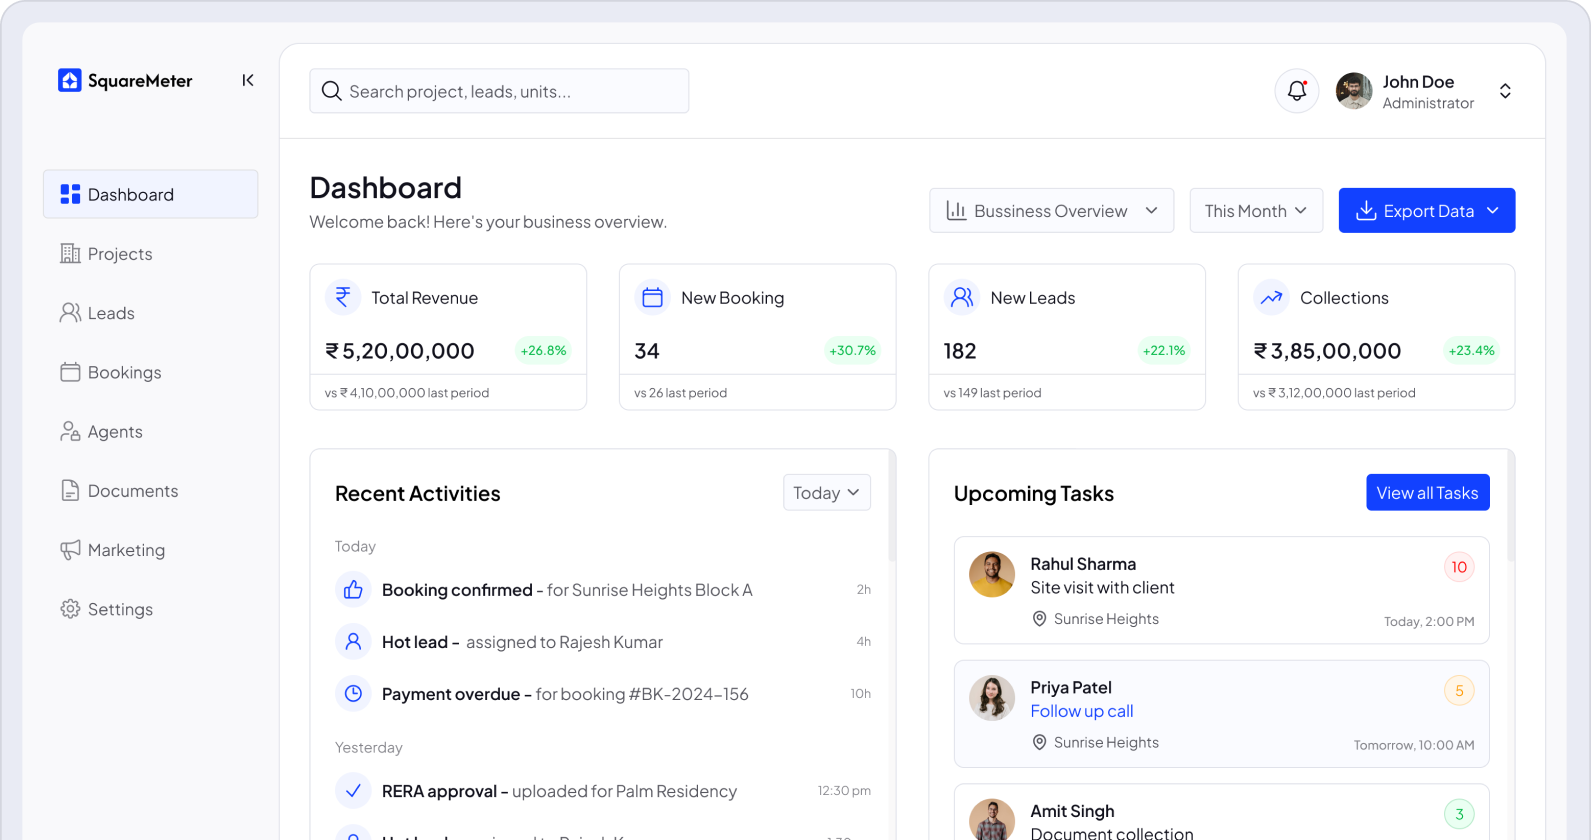Open the Leads sidebar menu item
Screen dimensions: 1591x840
[x=110, y=313]
